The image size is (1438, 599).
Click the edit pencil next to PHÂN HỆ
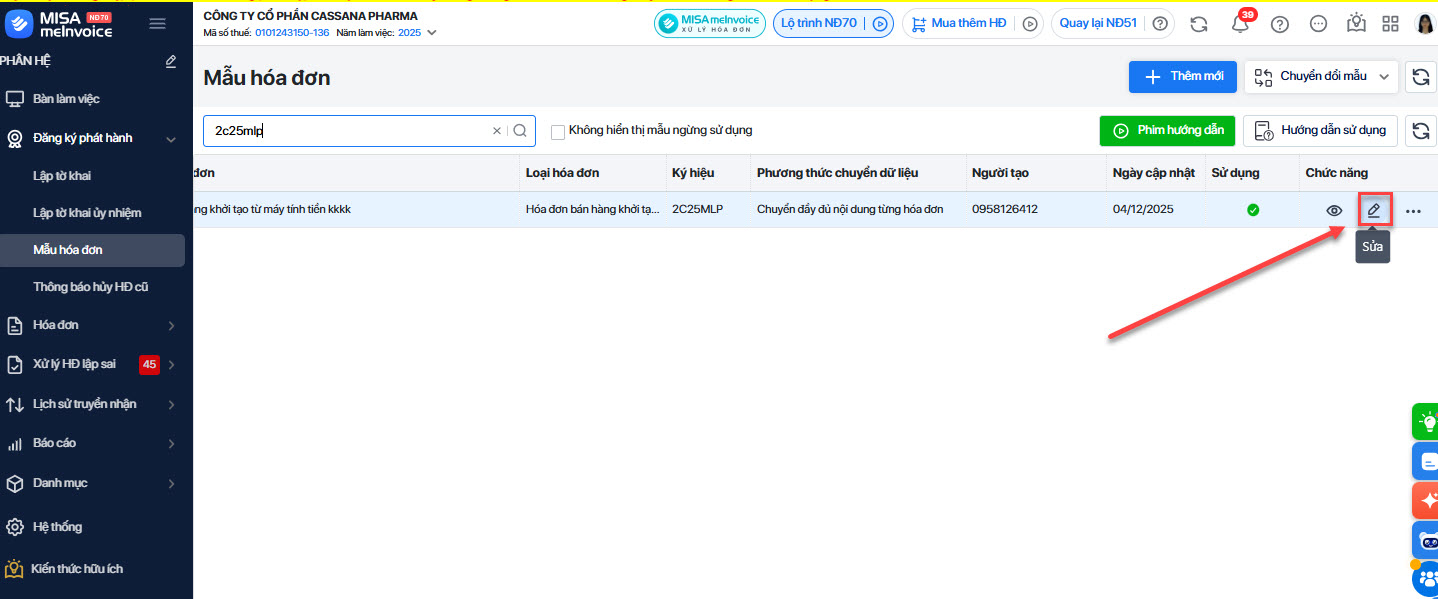tap(171, 62)
